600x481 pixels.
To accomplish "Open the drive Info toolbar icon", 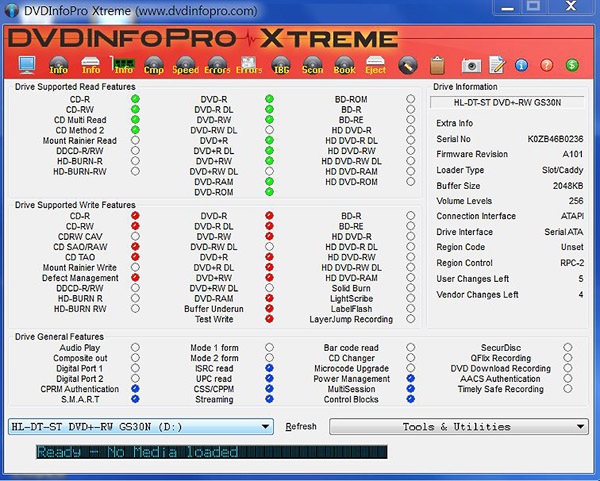I will click(91, 65).
